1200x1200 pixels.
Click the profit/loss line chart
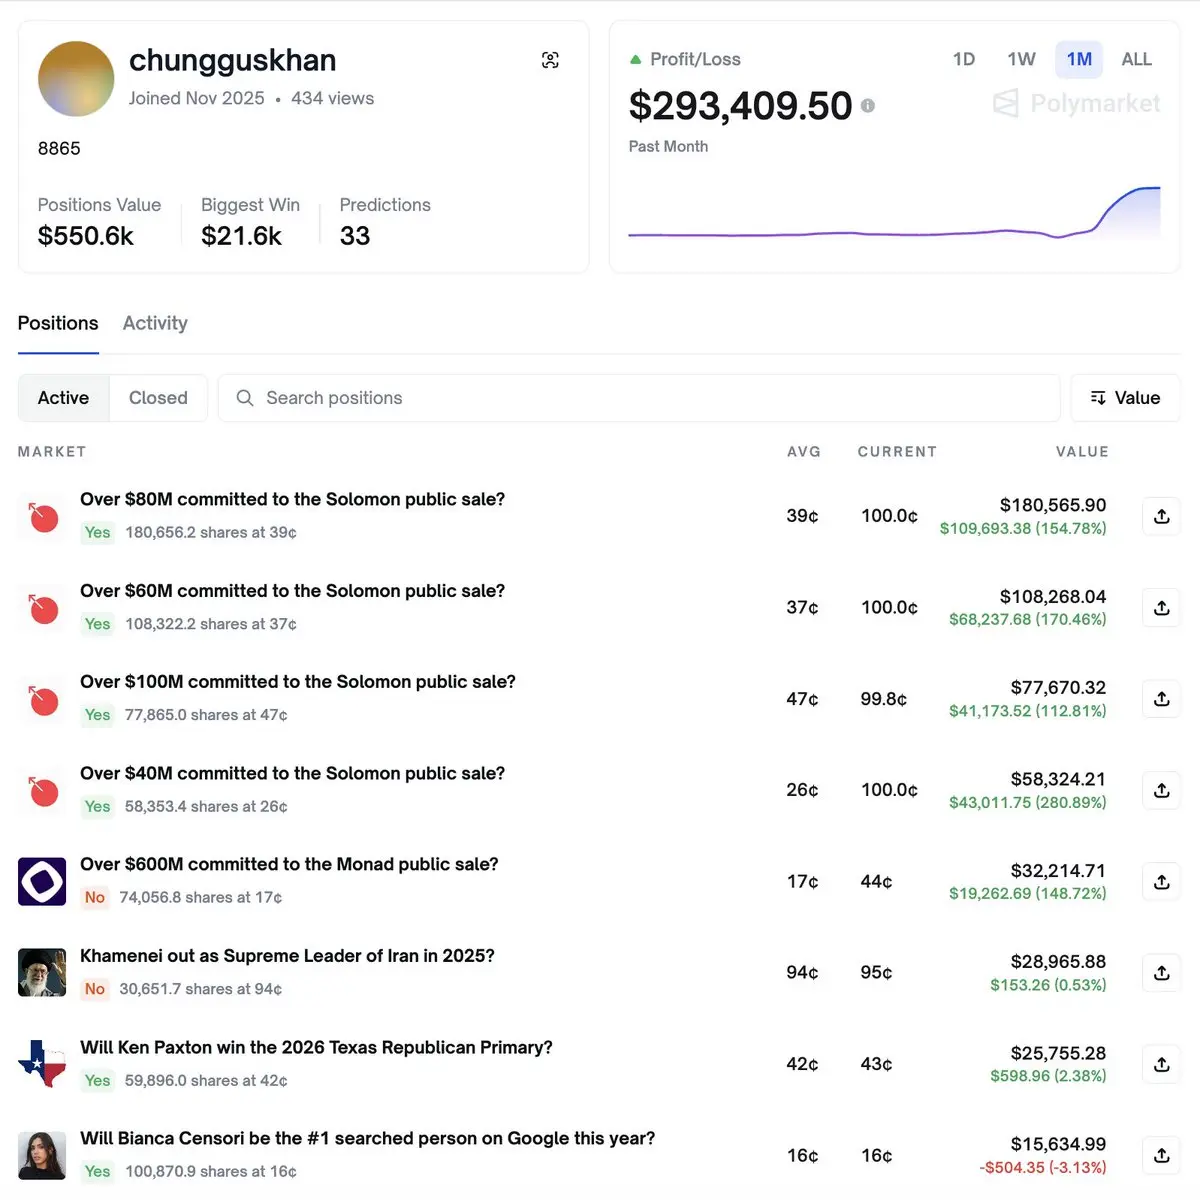(894, 213)
